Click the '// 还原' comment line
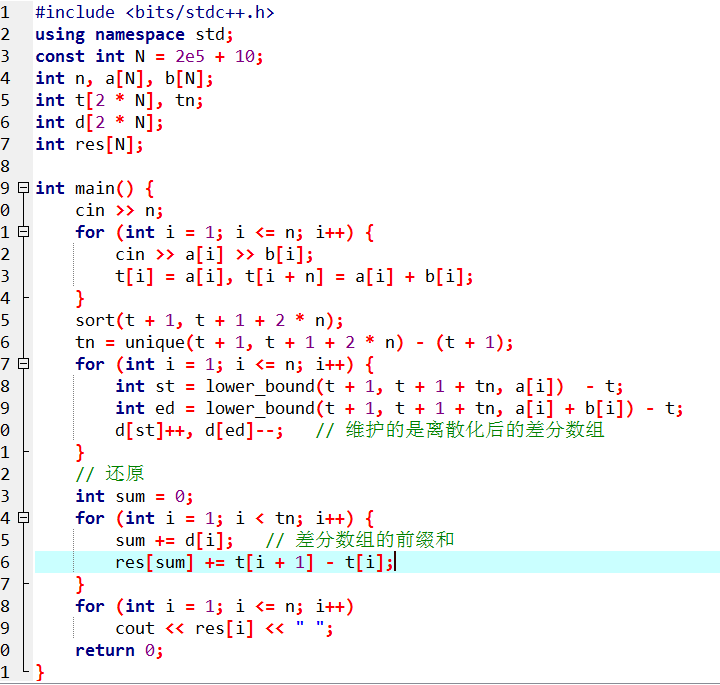Image resolution: width=720 pixels, height=685 pixels. click(110, 474)
